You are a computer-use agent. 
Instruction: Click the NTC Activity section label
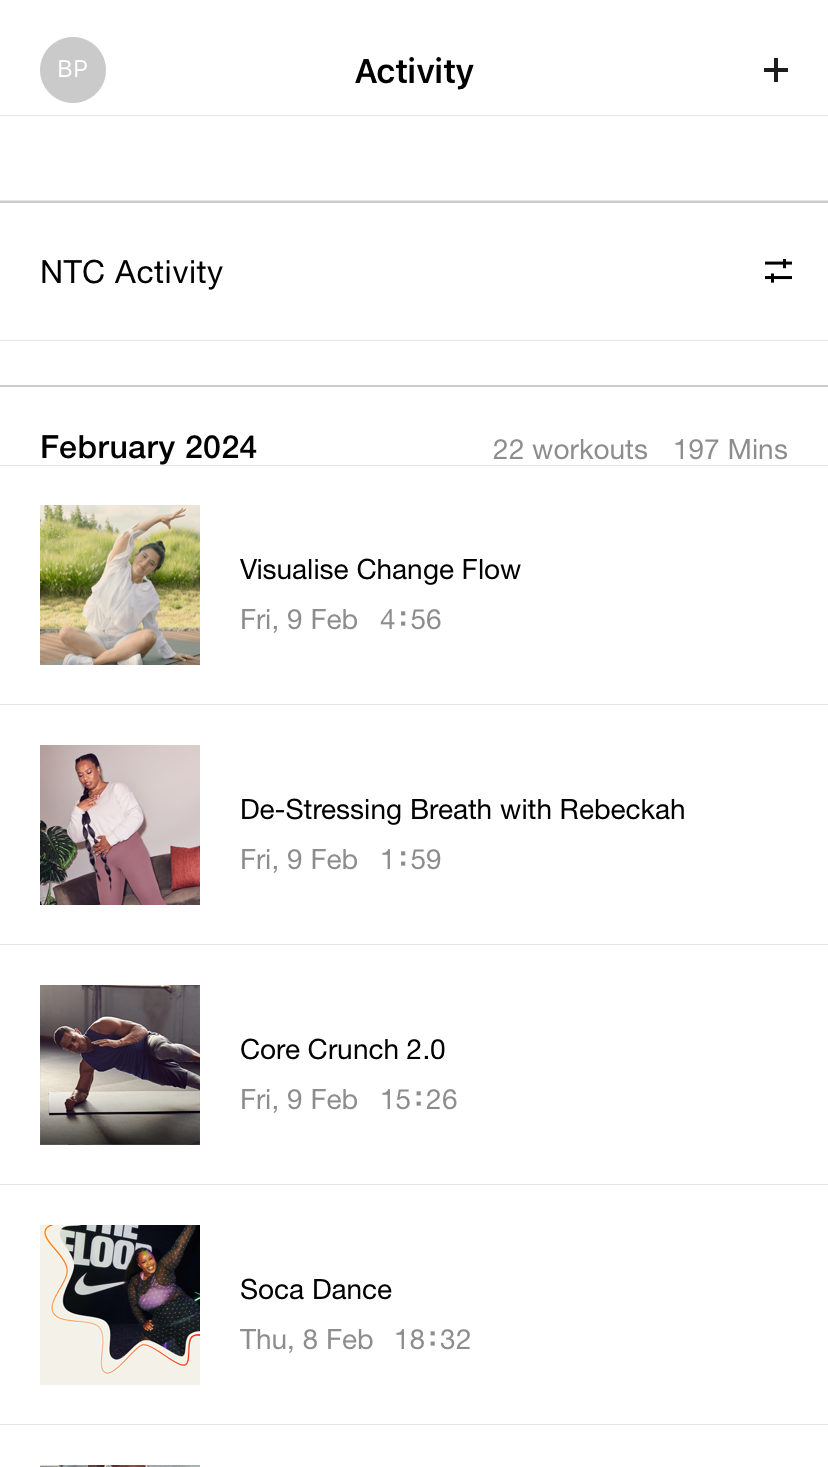131,272
